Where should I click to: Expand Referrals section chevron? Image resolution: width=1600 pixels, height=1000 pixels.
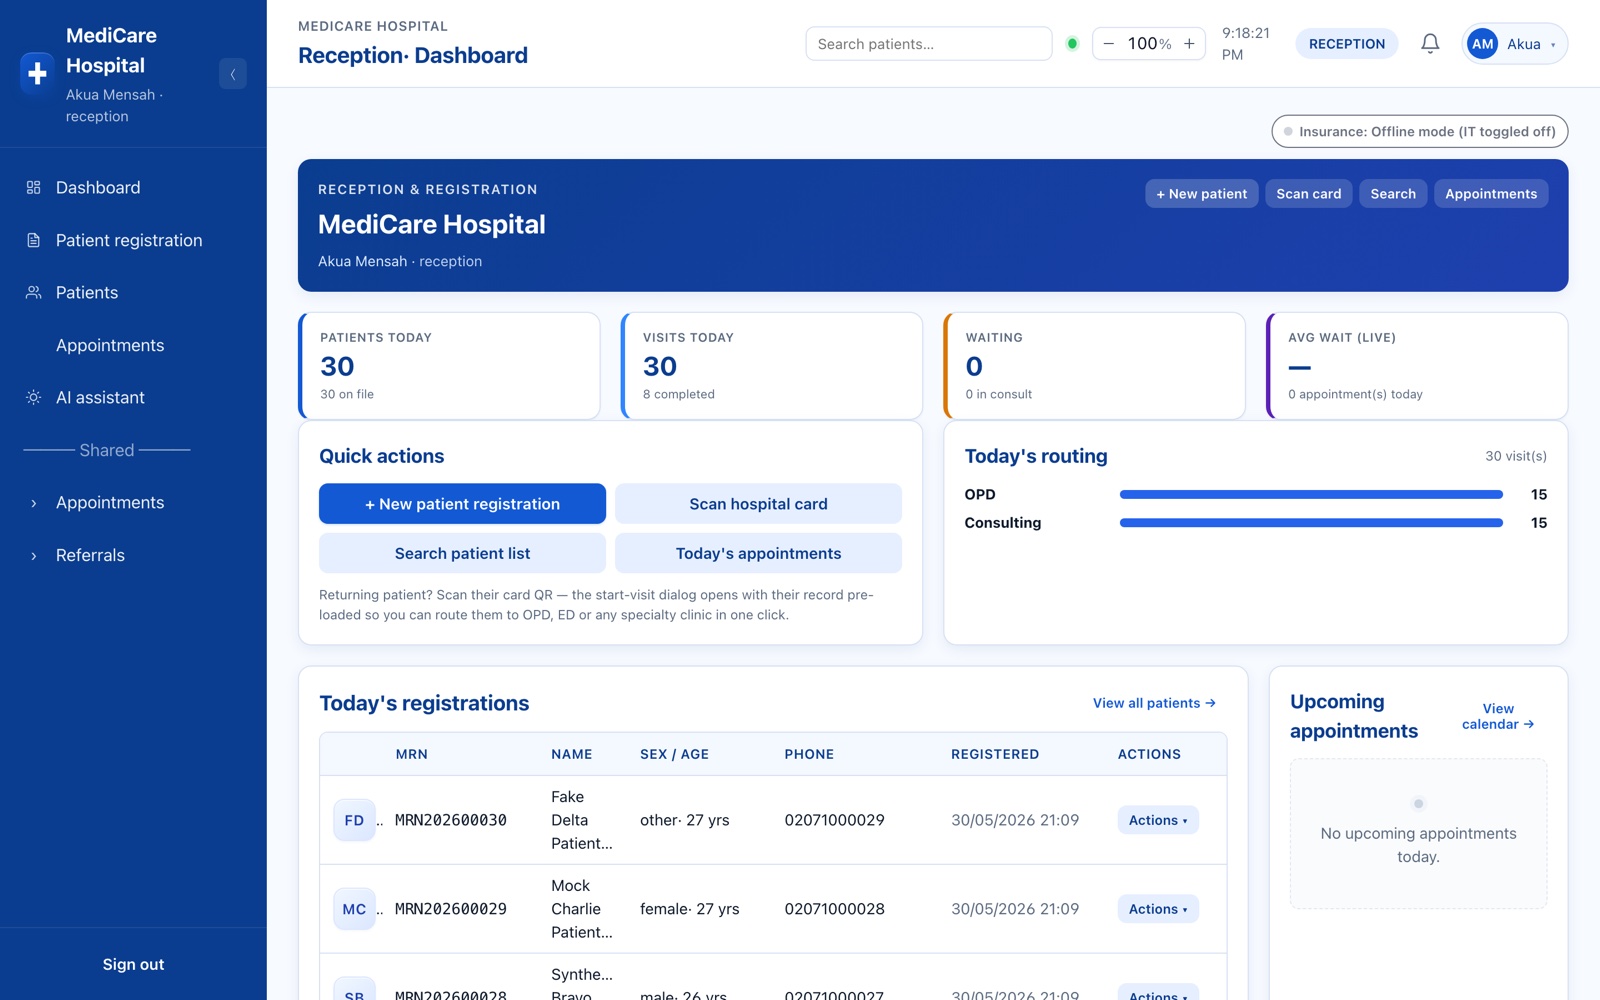[x=33, y=556]
